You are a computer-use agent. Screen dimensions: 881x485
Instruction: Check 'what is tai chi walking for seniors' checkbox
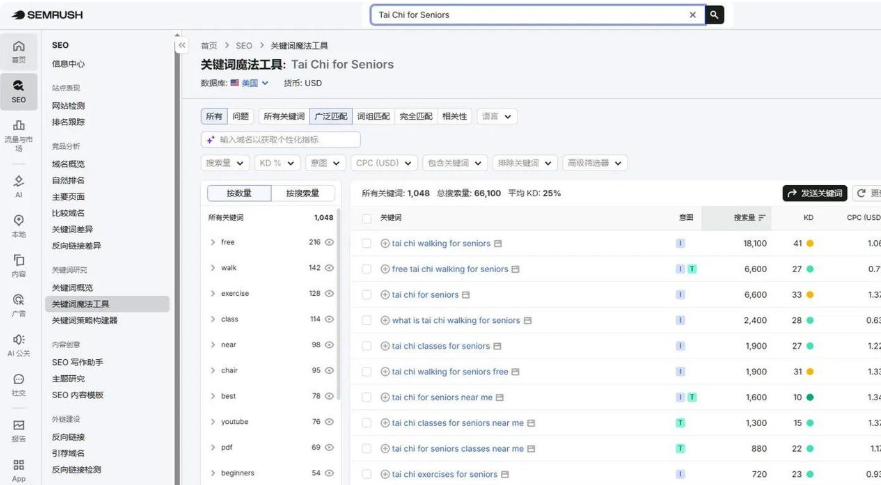point(366,320)
